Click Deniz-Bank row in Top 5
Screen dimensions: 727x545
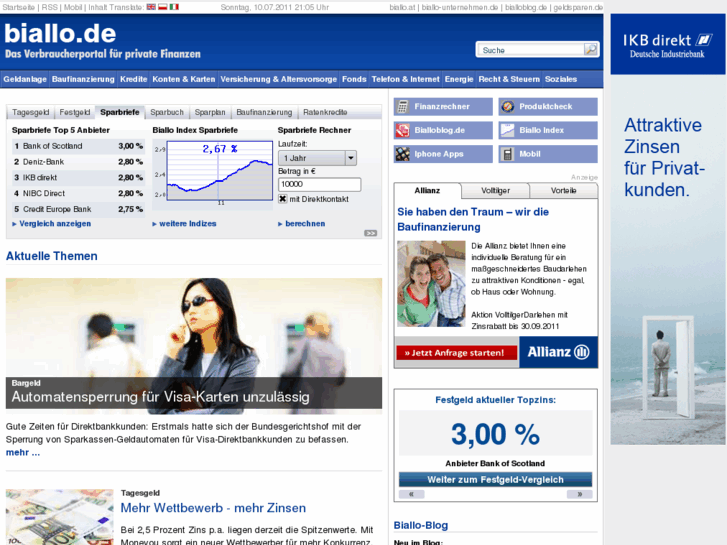pos(78,162)
